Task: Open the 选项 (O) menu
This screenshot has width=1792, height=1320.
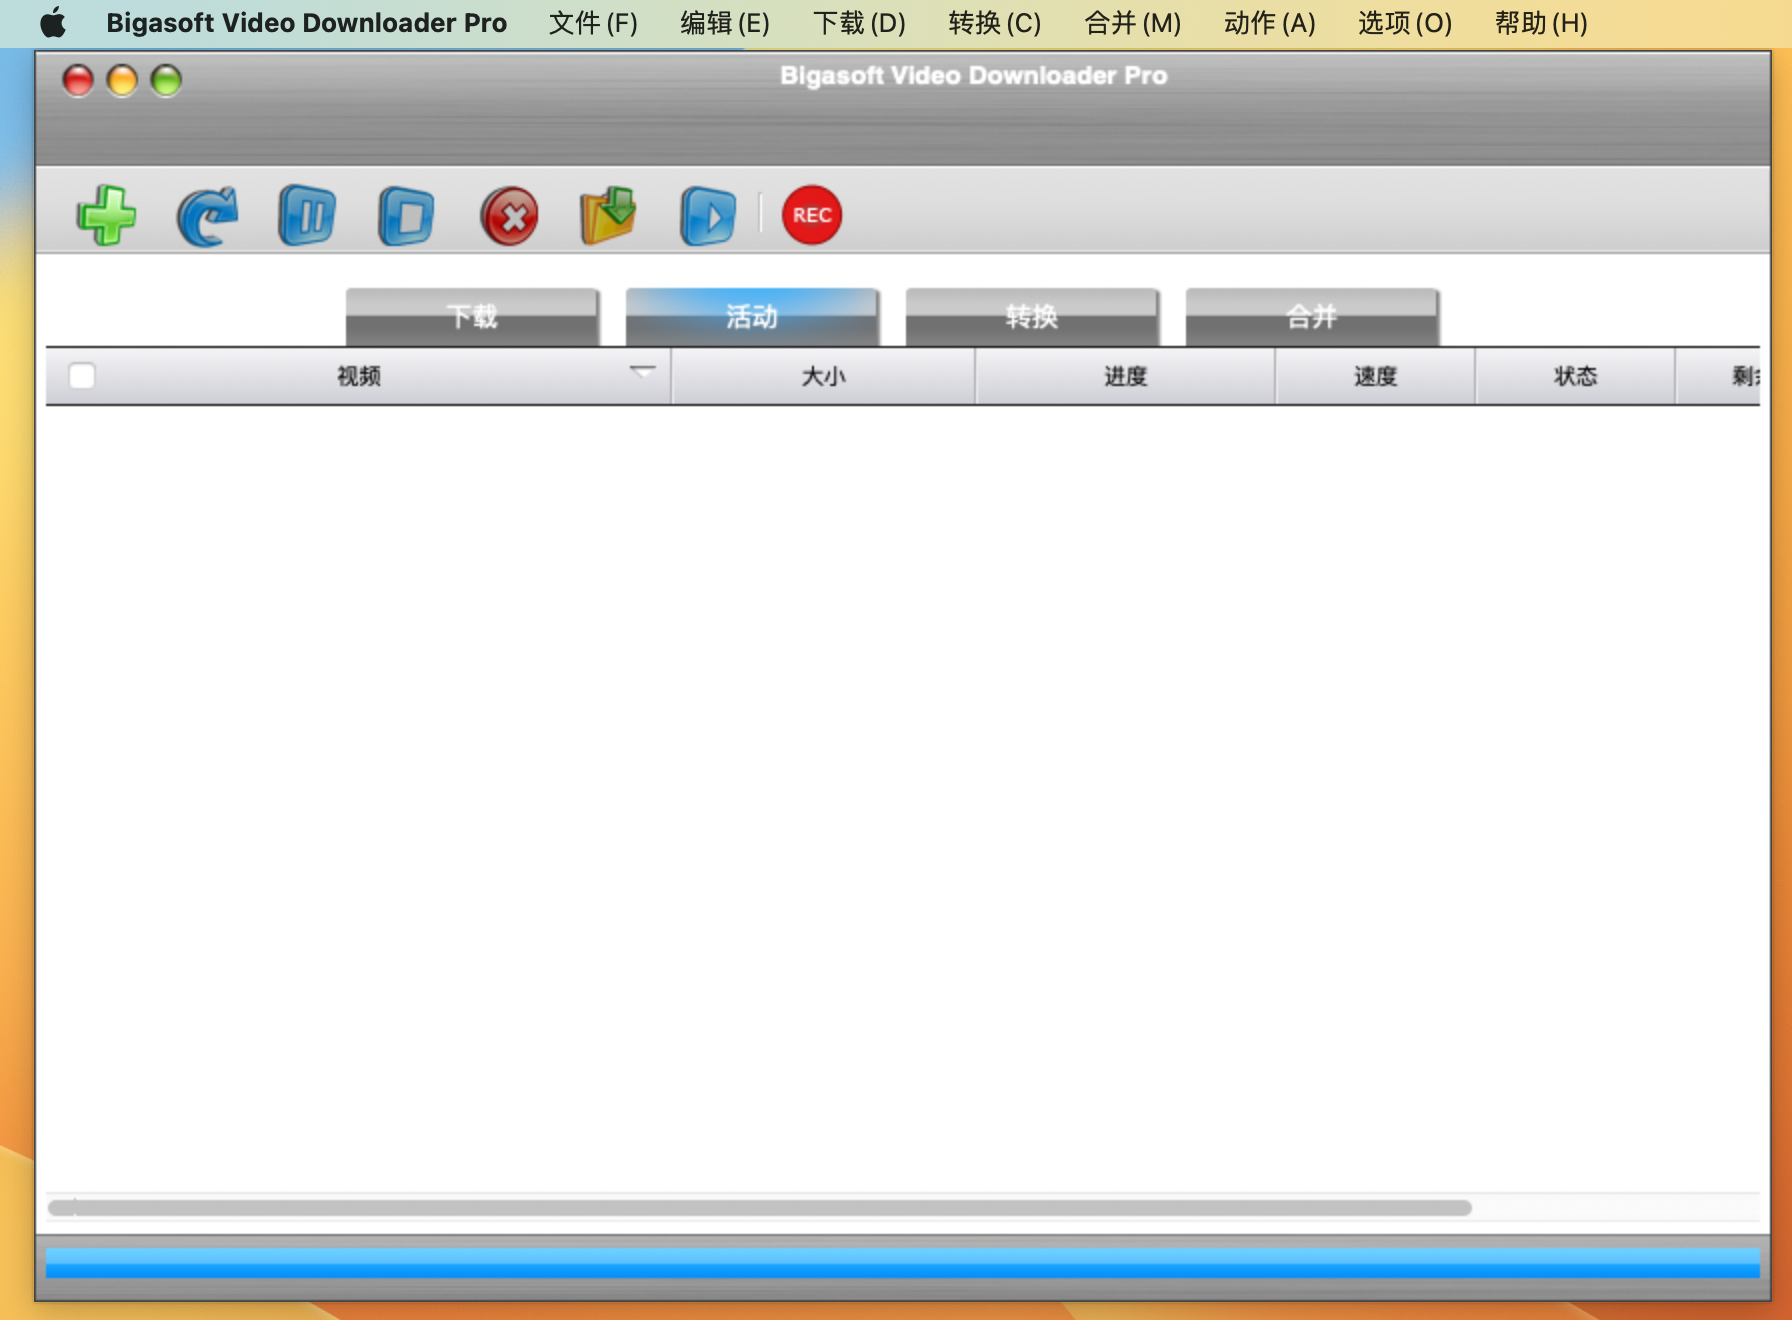Action: [x=1404, y=23]
